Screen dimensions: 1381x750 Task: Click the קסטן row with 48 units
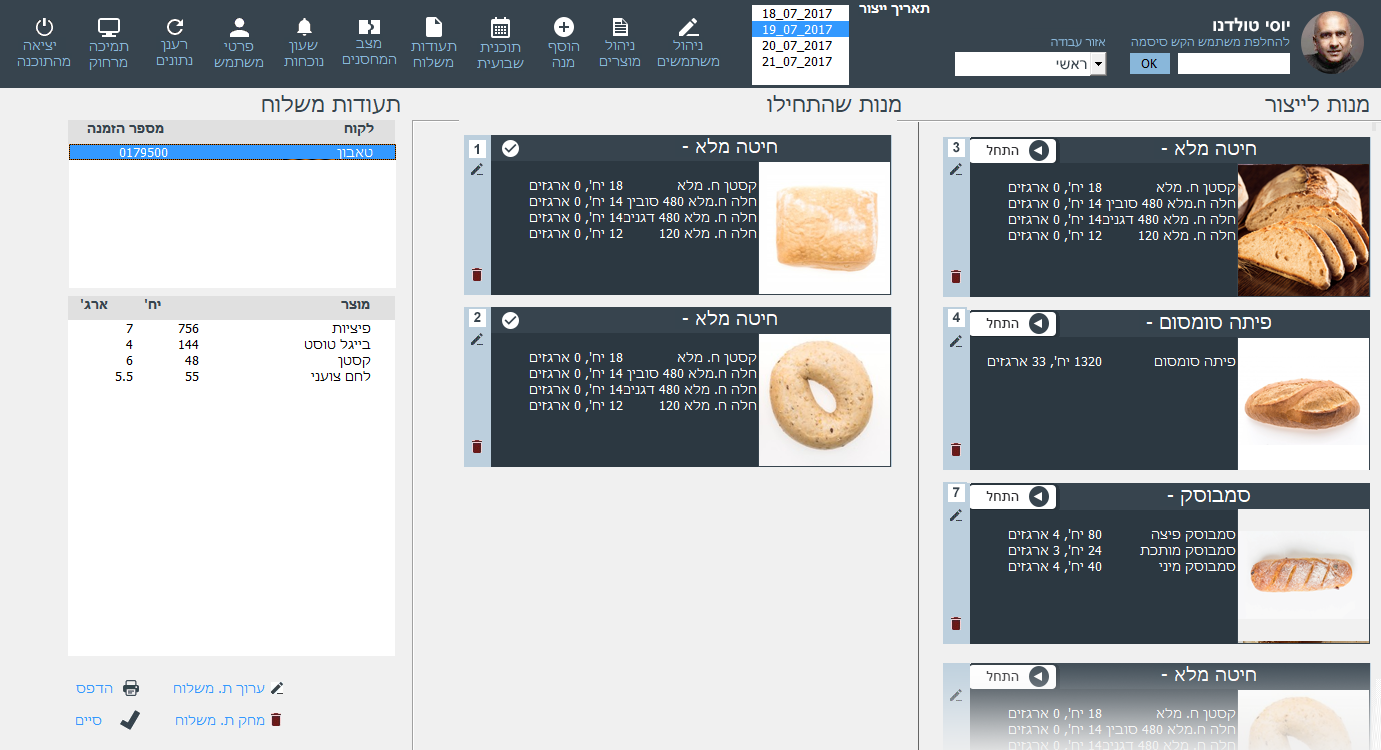(x=232, y=360)
